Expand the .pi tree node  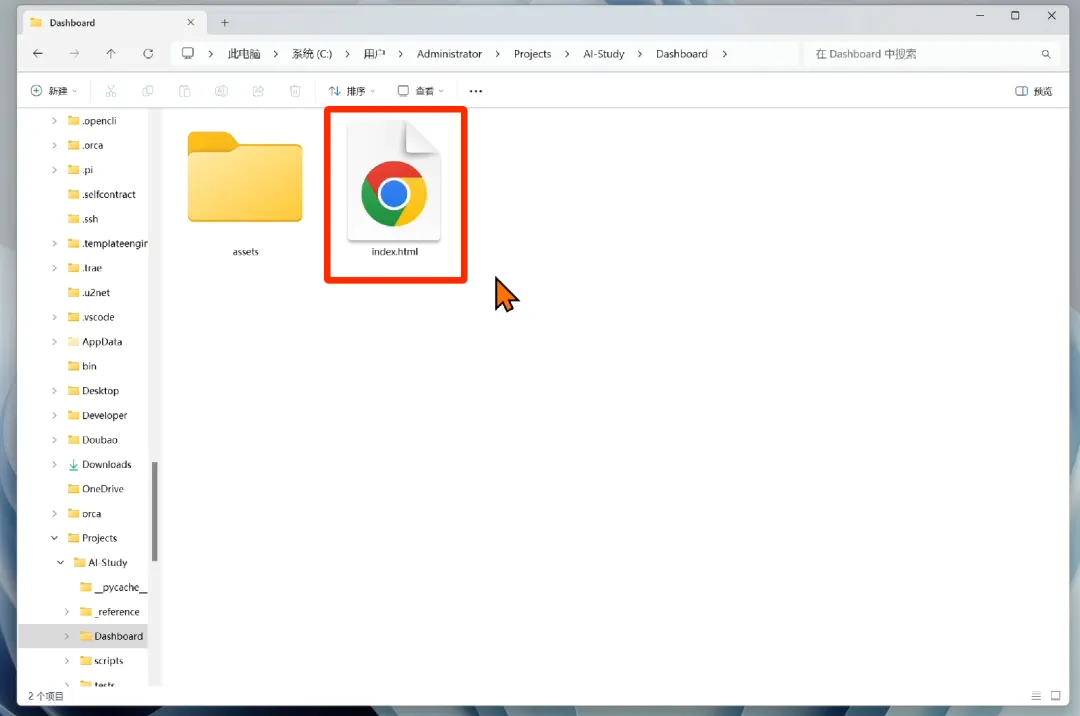[54, 169]
